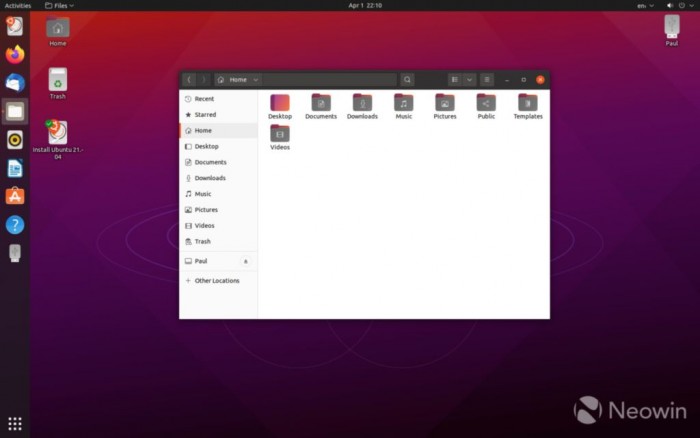Screen dimensions: 700x438
Task: Select Home in the sidebar
Action: (x=218, y=130)
